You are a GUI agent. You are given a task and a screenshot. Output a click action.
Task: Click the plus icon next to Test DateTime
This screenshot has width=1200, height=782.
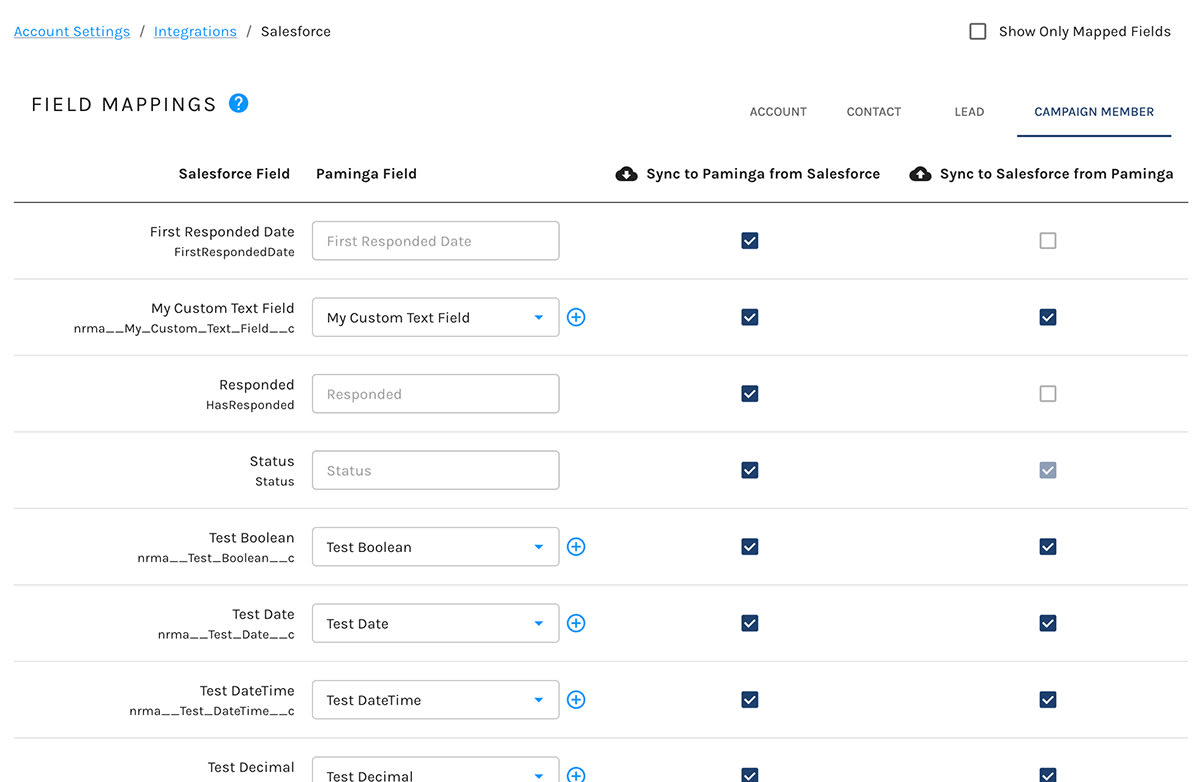point(576,700)
